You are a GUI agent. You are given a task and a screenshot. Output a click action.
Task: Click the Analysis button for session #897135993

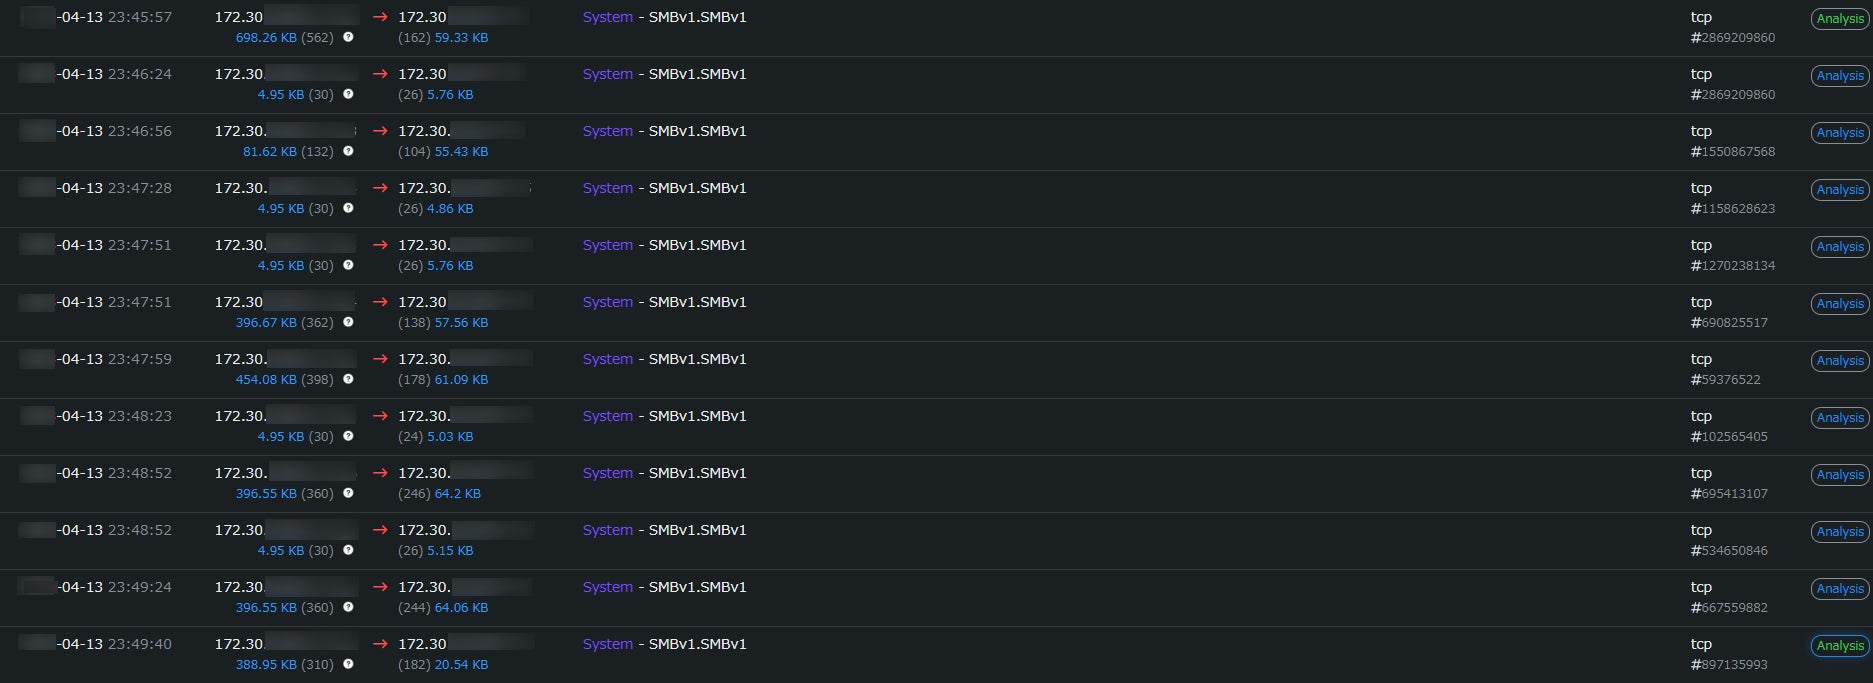(x=1840, y=646)
